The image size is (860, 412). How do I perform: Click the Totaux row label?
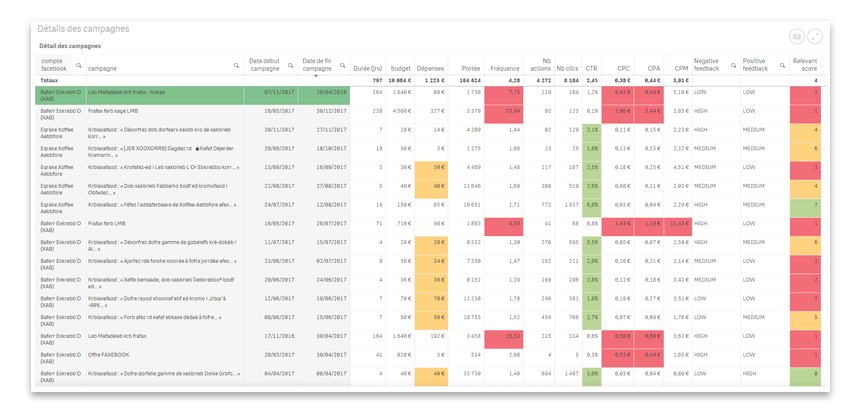point(50,80)
